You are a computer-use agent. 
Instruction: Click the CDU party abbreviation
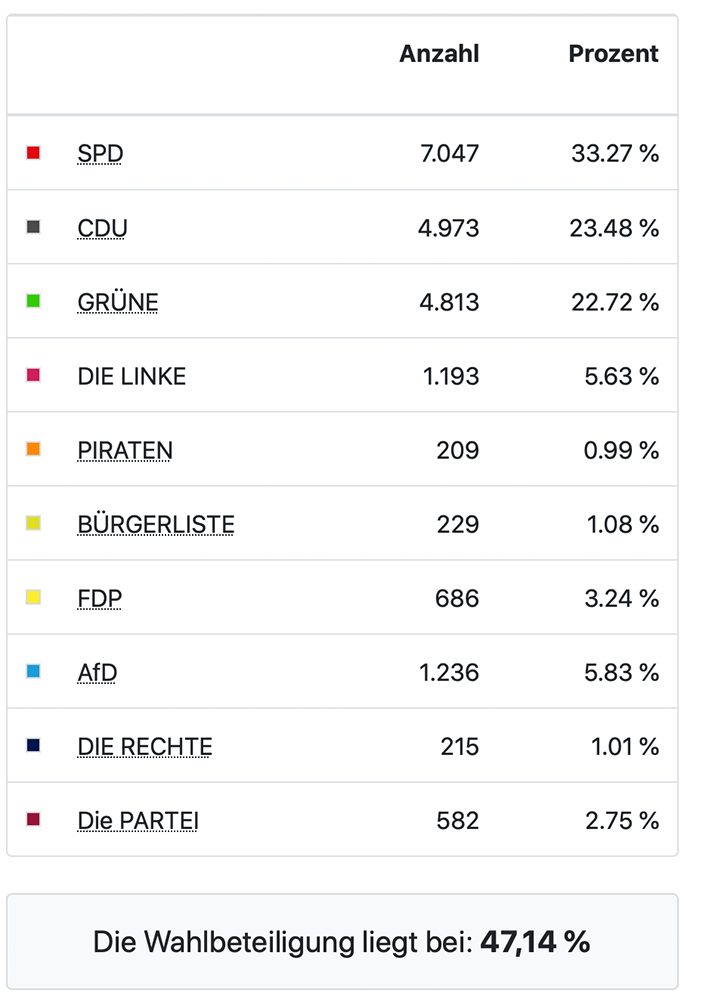pos(102,228)
